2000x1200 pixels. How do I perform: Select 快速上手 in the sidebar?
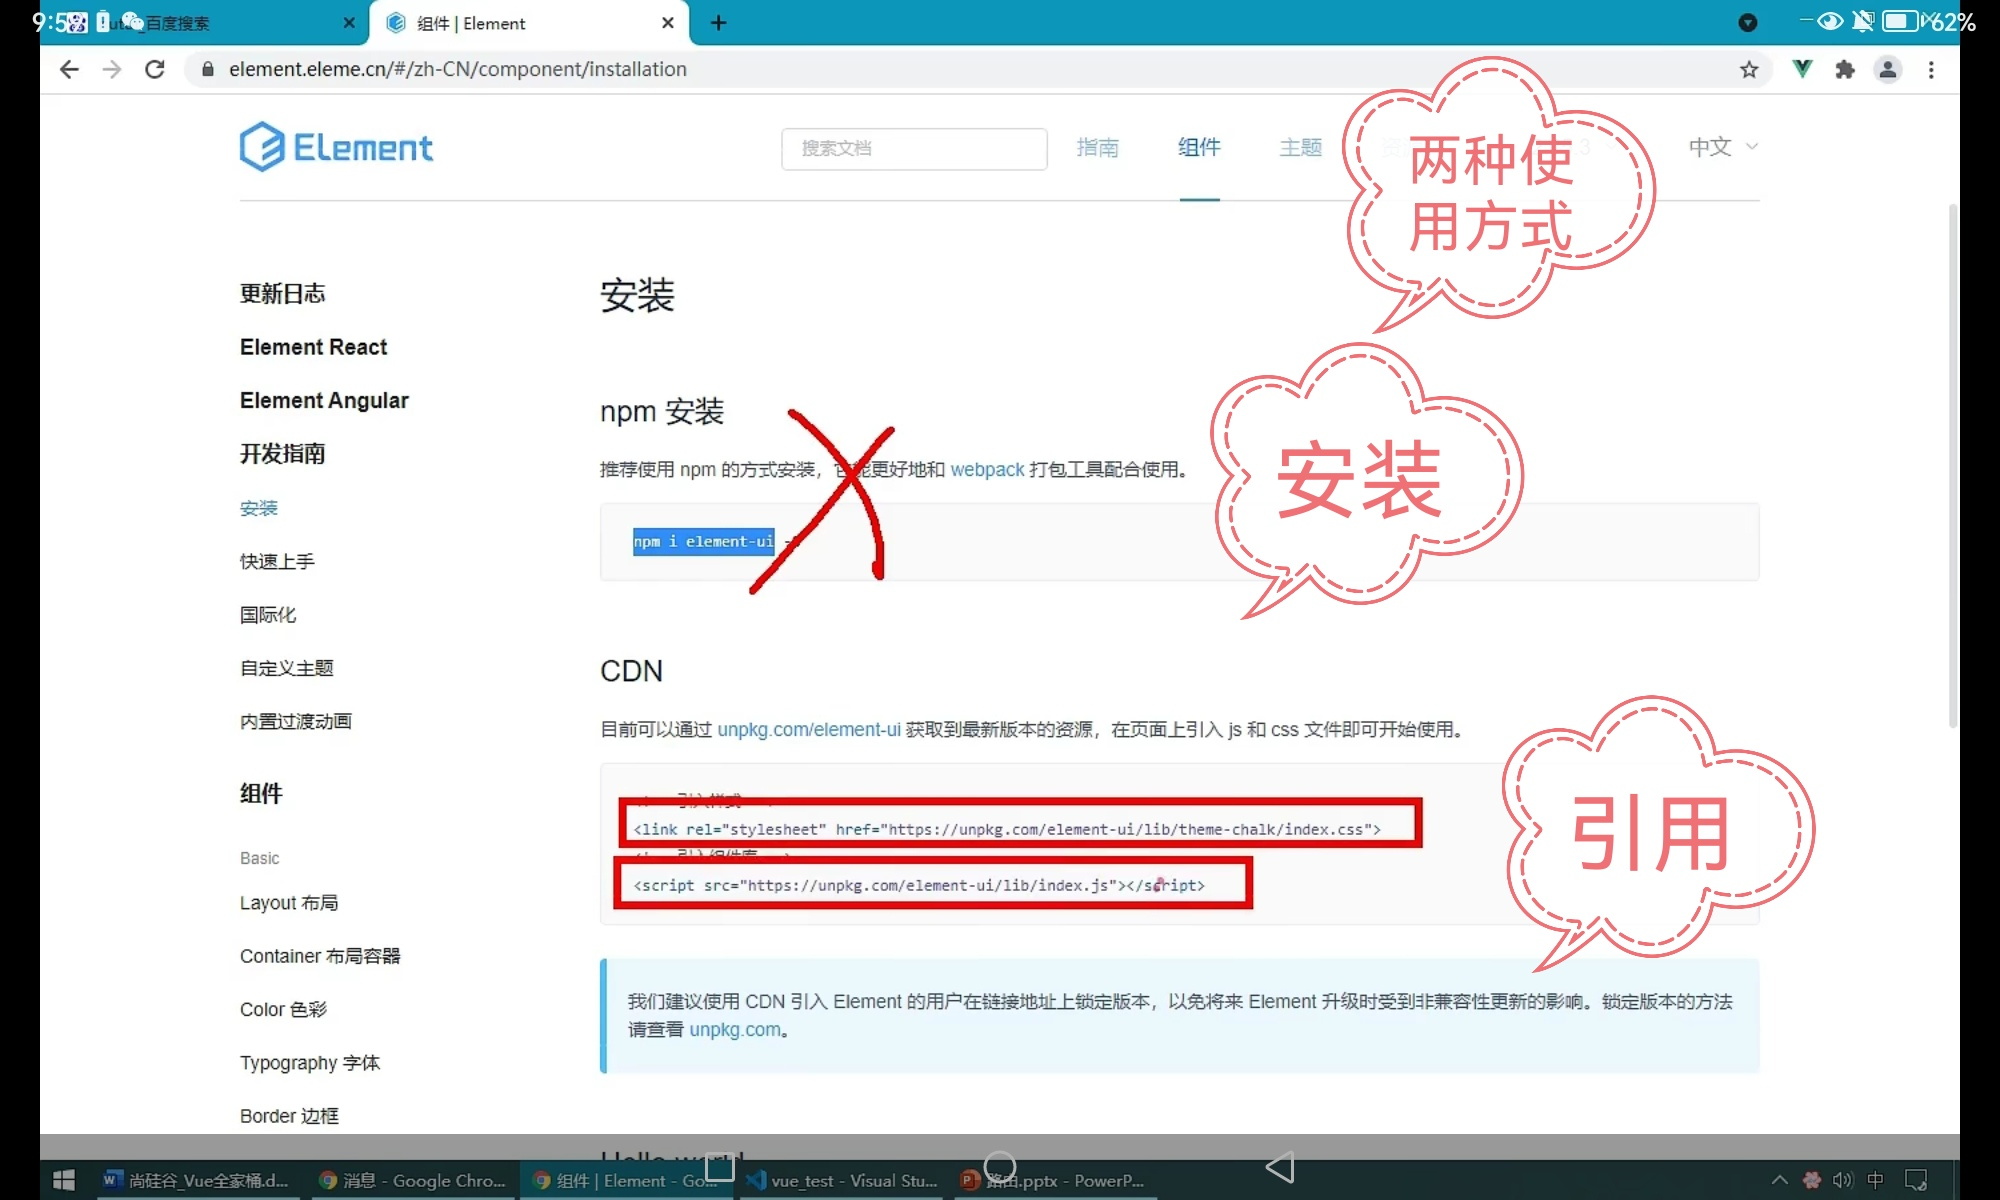coord(277,561)
